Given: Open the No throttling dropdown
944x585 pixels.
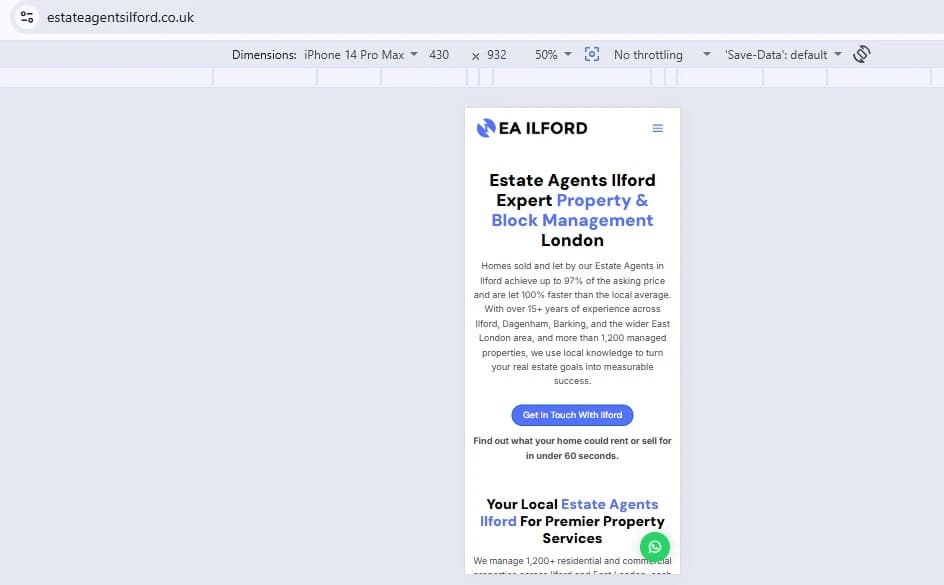Looking at the screenshot, I should tap(662, 55).
